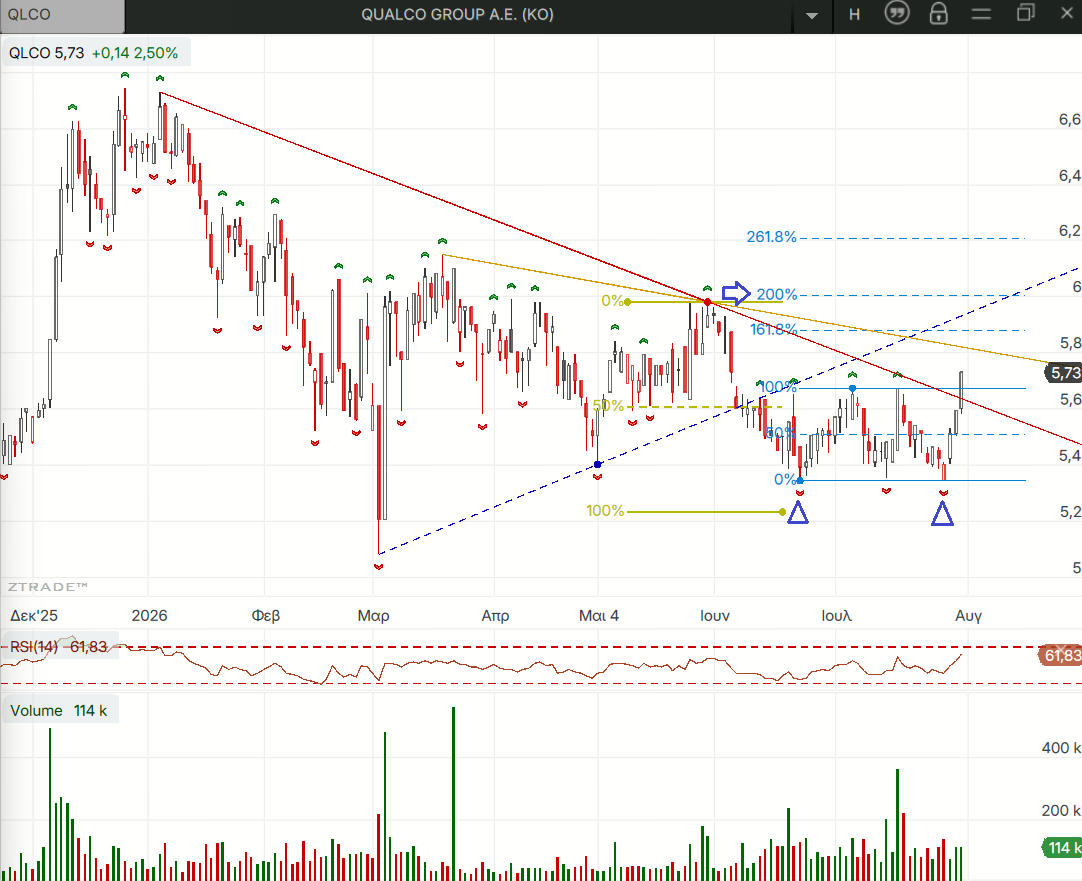This screenshot has height=881, width=1082.
Task: Open the comments quote icon
Action: (x=897, y=13)
